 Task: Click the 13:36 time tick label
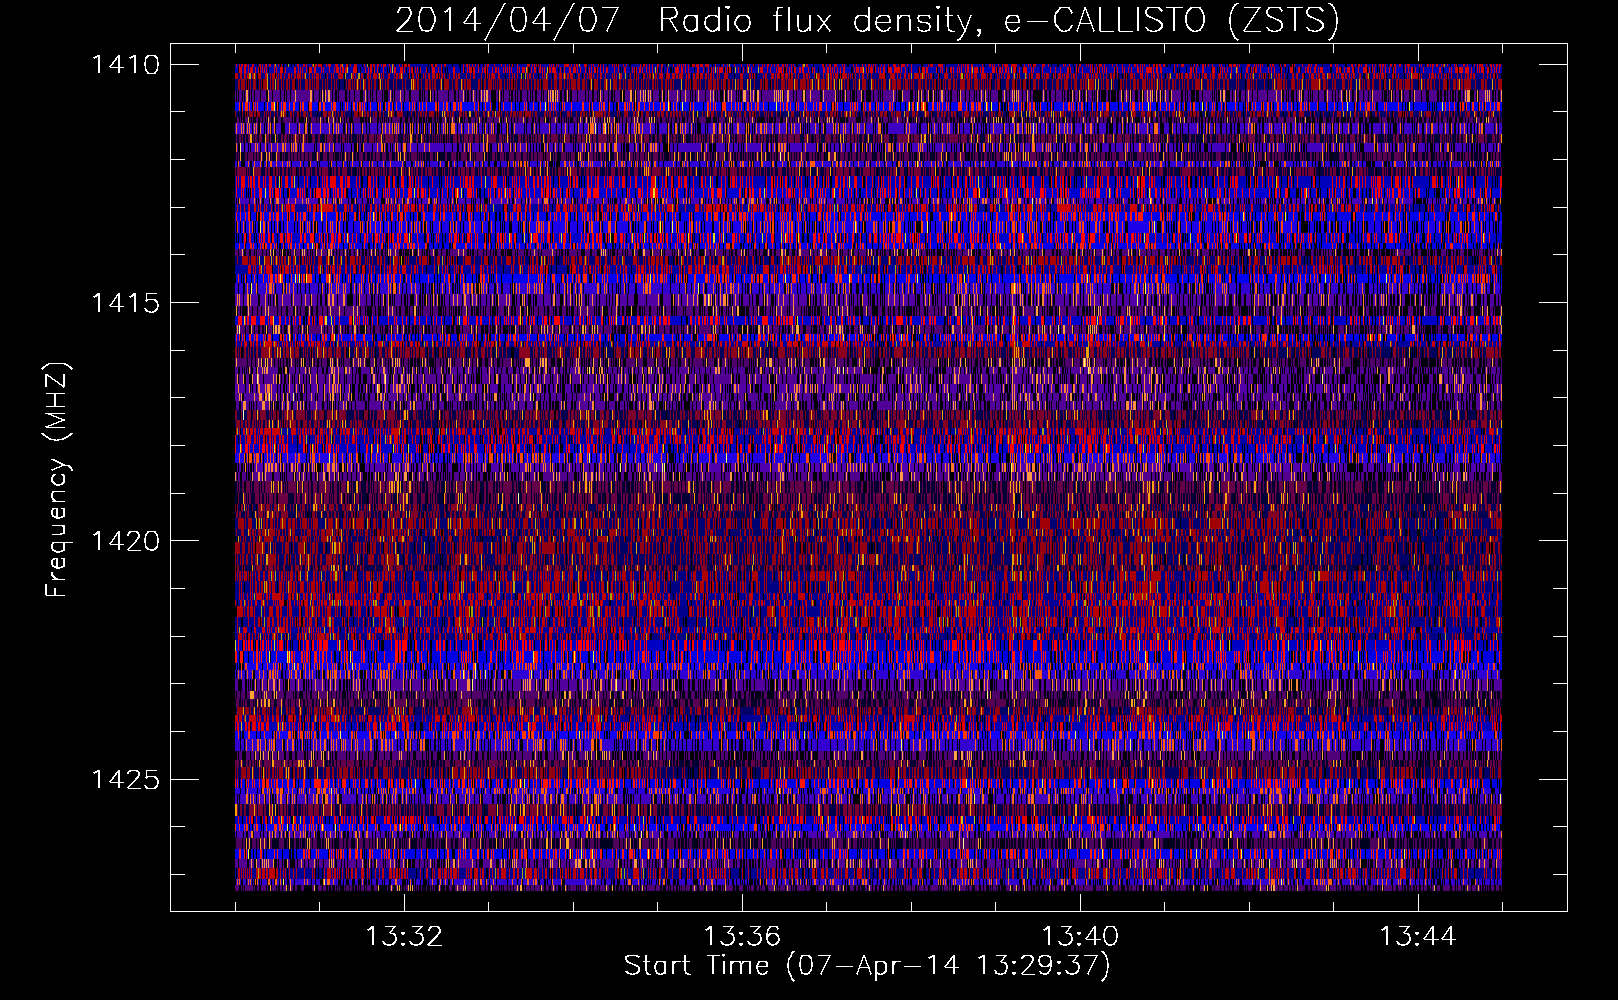pyautogui.click(x=742, y=937)
